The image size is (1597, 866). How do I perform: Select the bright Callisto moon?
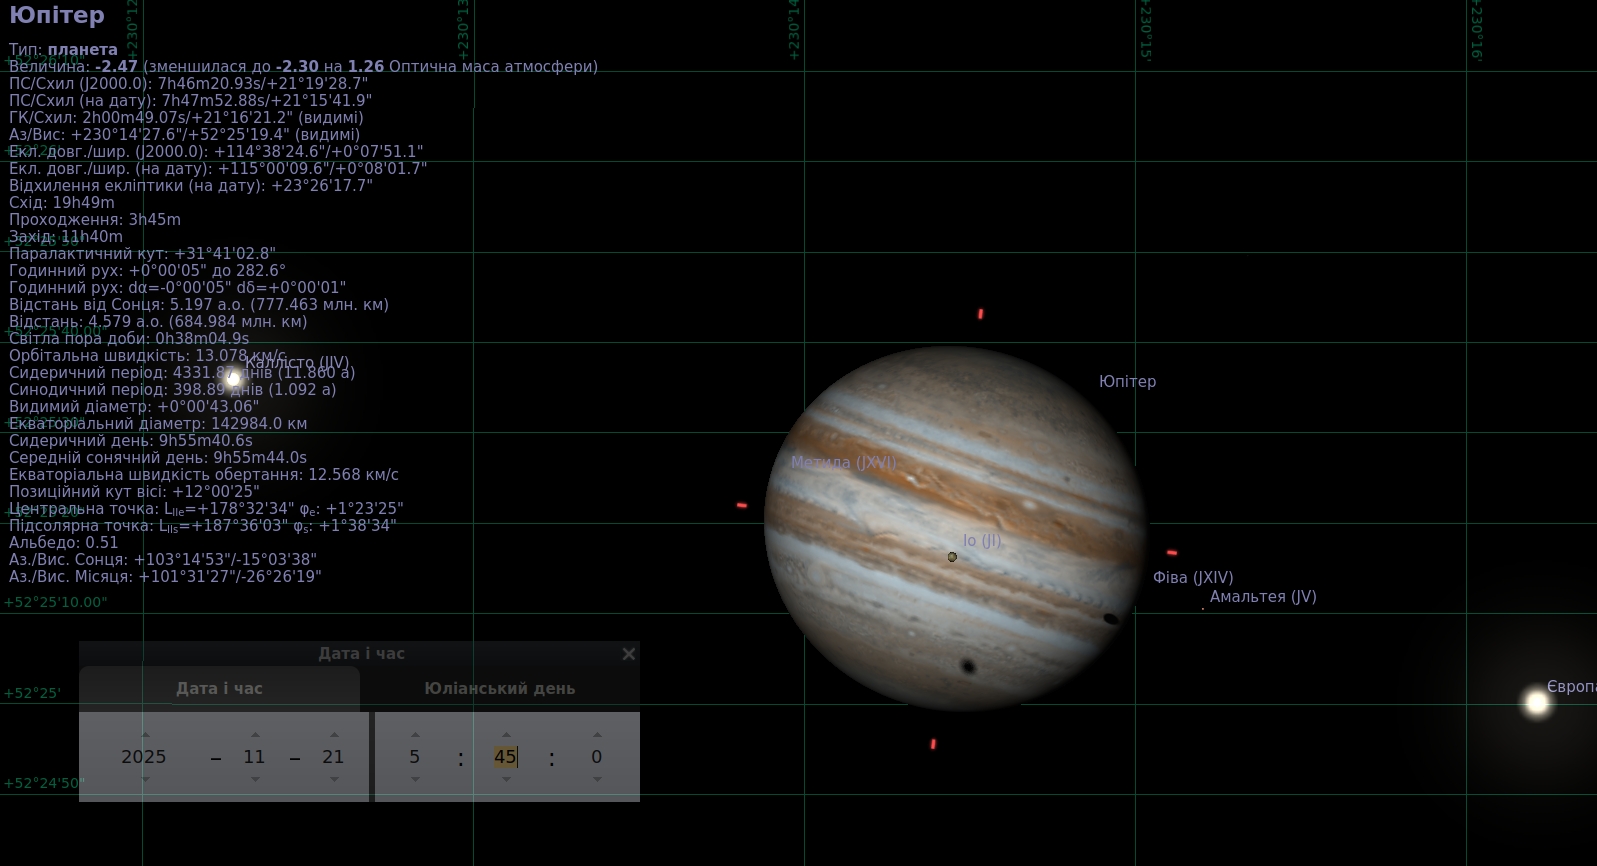(x=233, y=379)
